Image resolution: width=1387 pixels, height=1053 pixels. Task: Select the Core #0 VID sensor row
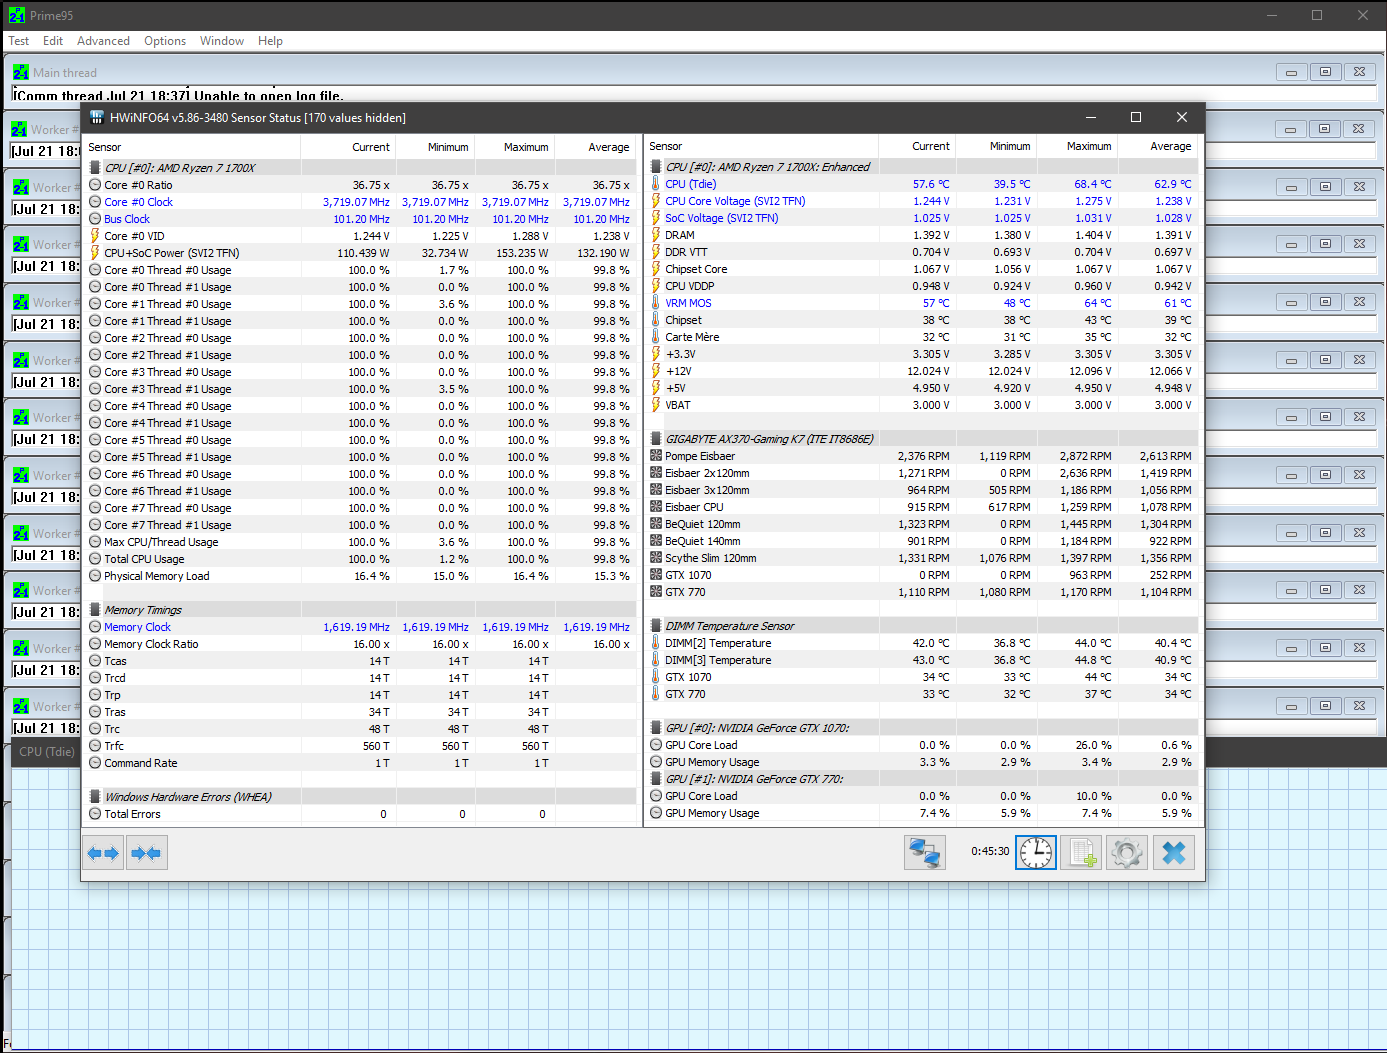[360, 236]
